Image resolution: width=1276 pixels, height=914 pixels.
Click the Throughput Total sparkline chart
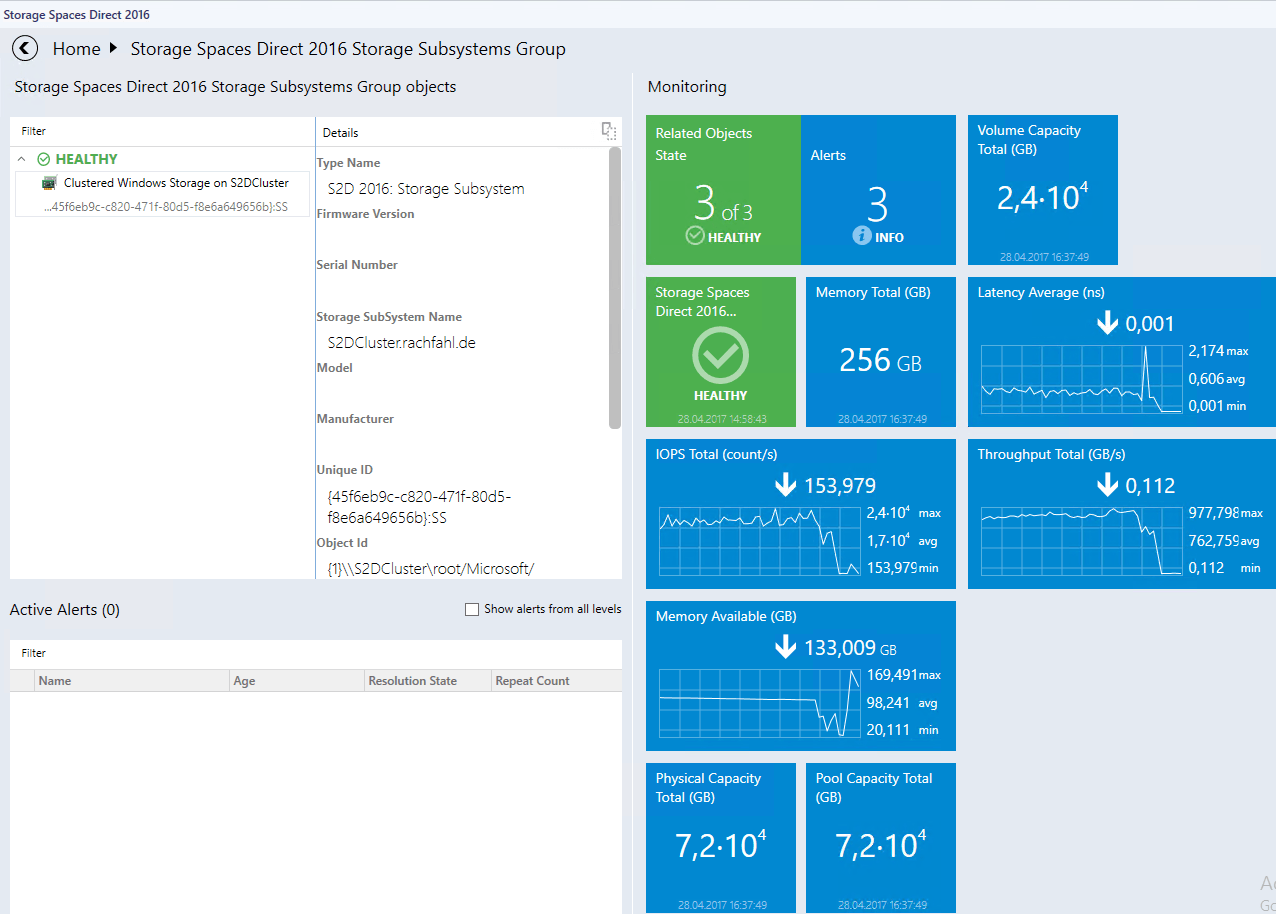coord(1082,541)
